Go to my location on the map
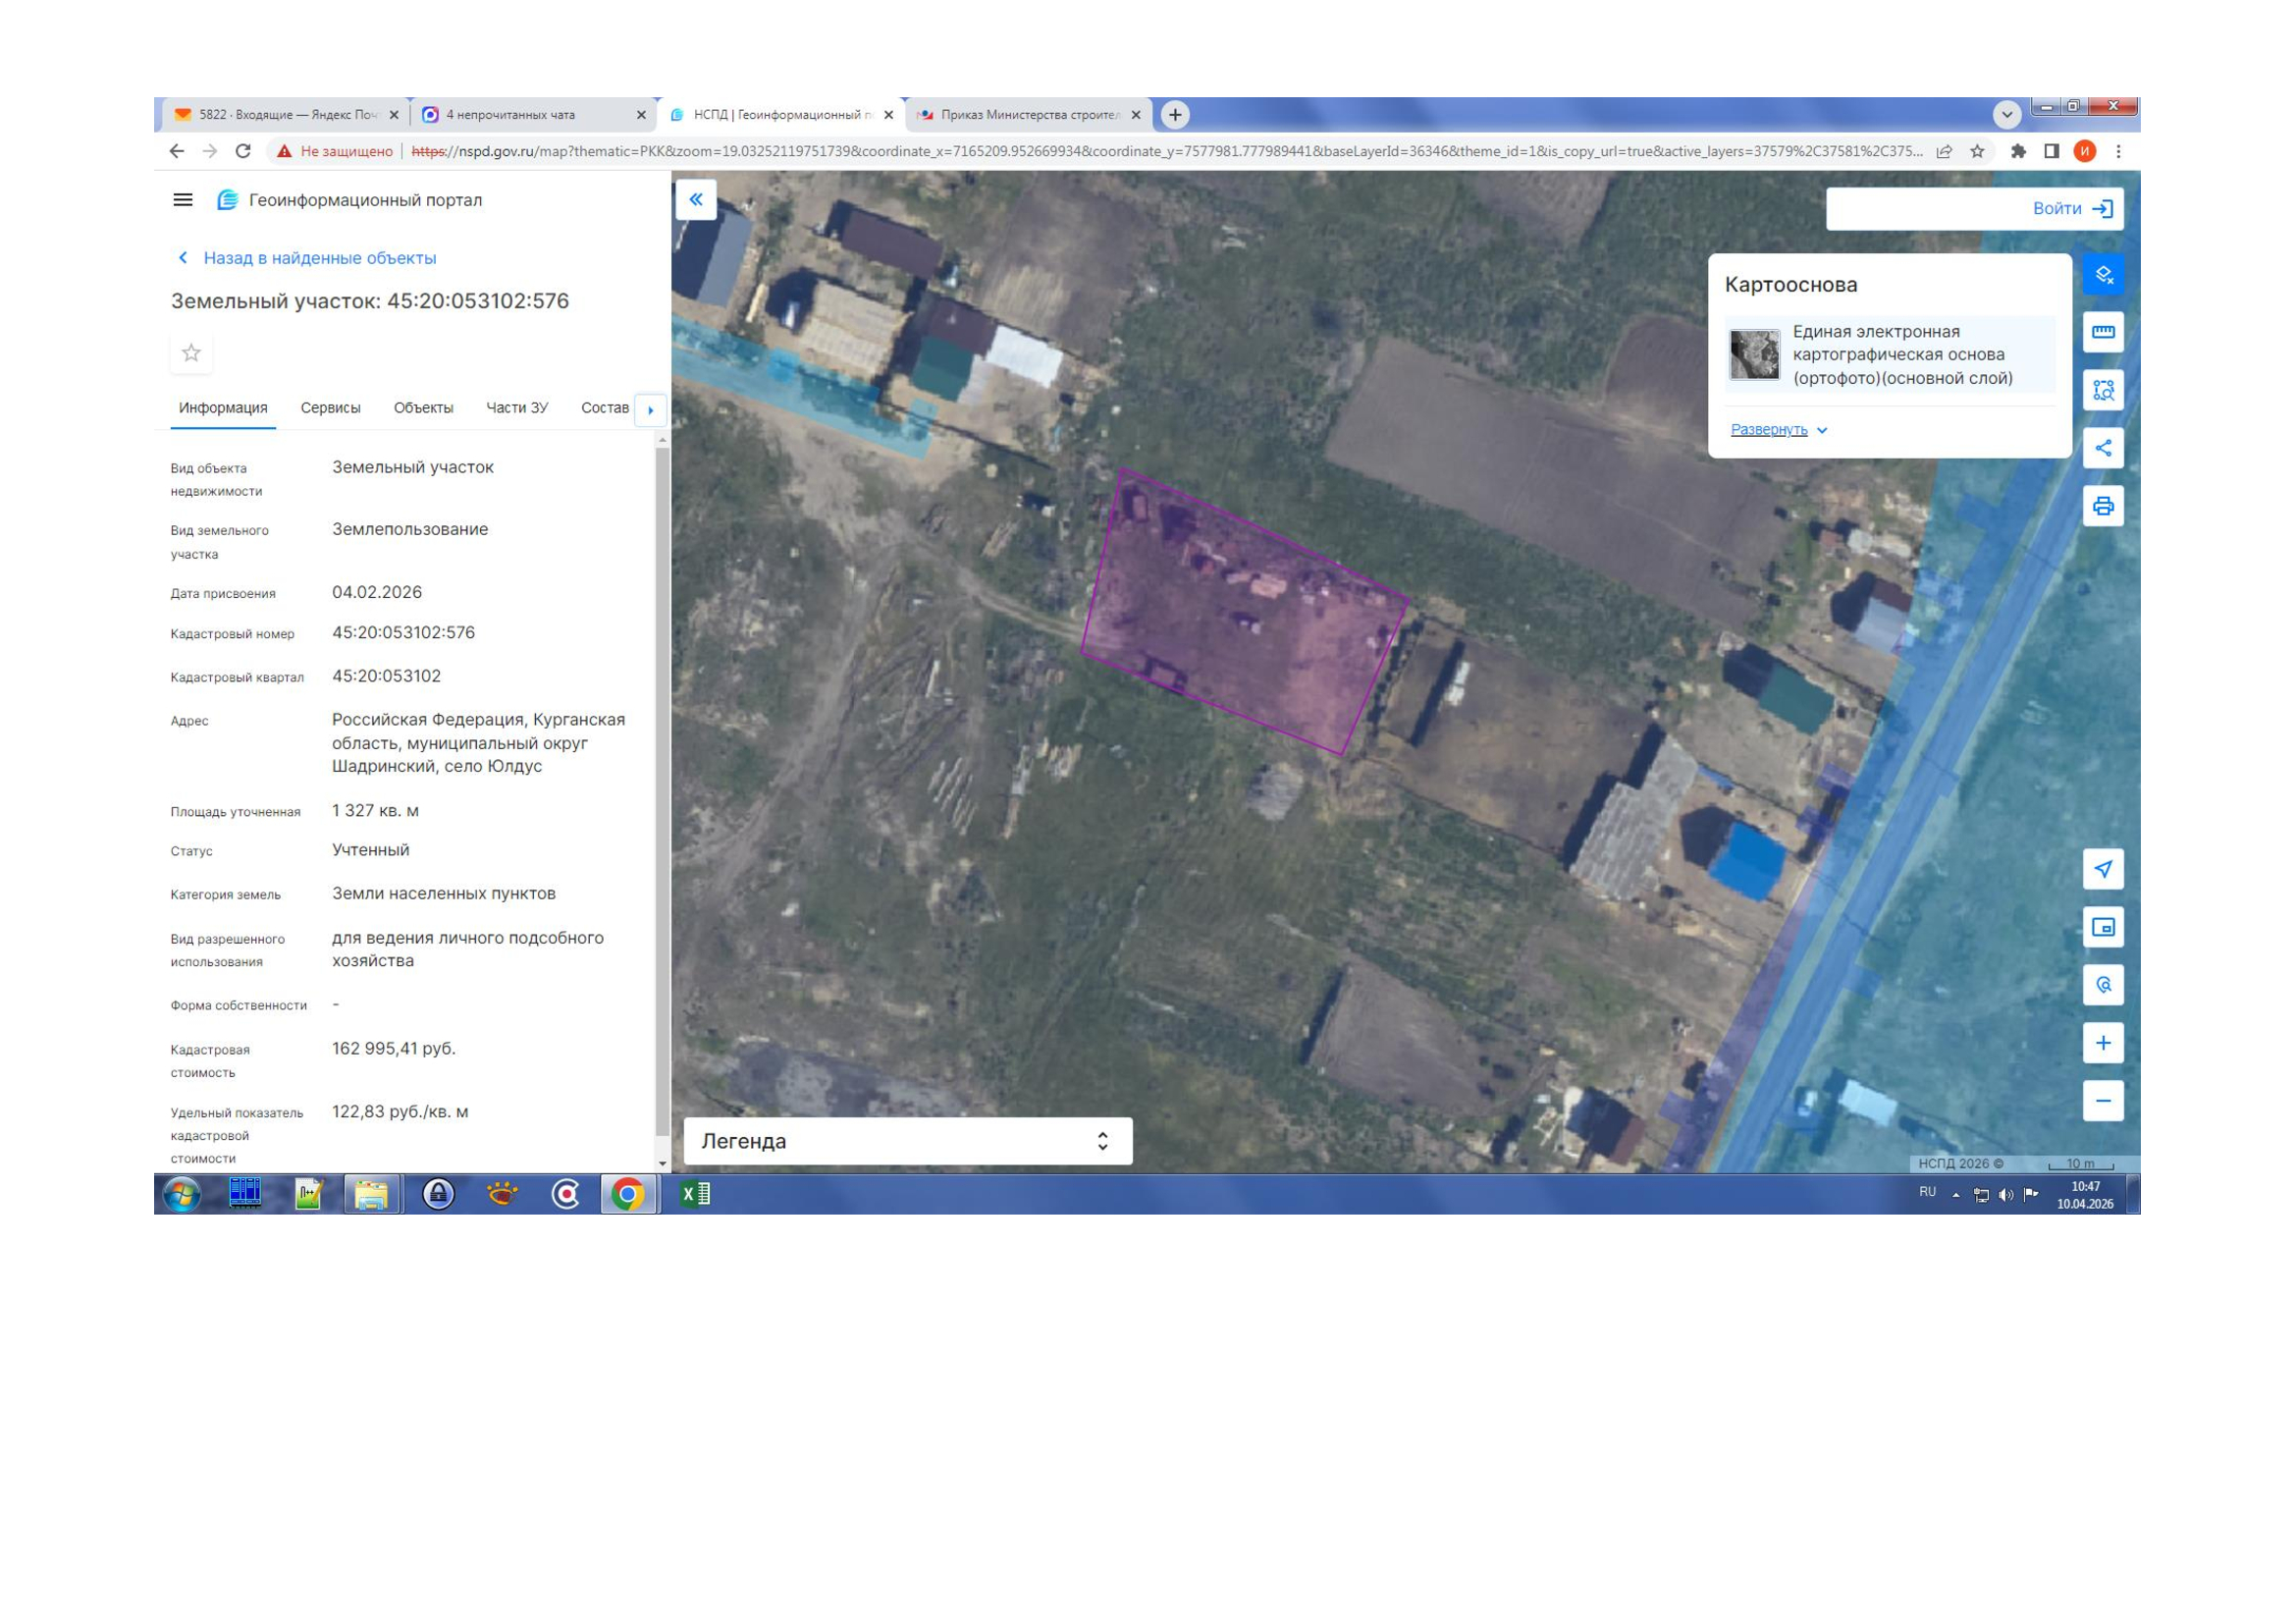Image resolution: width=2296 pixels, height=1624 pixels. [2102, 869]
